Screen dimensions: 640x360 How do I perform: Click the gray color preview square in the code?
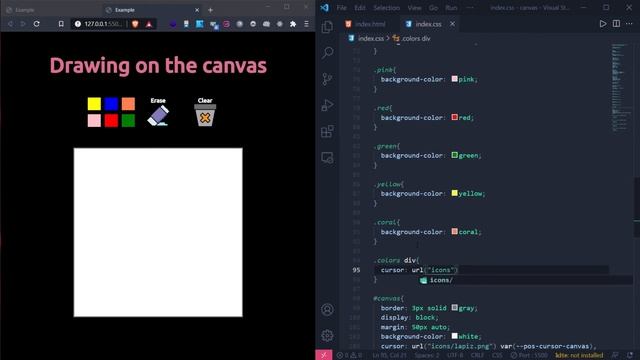454,307
